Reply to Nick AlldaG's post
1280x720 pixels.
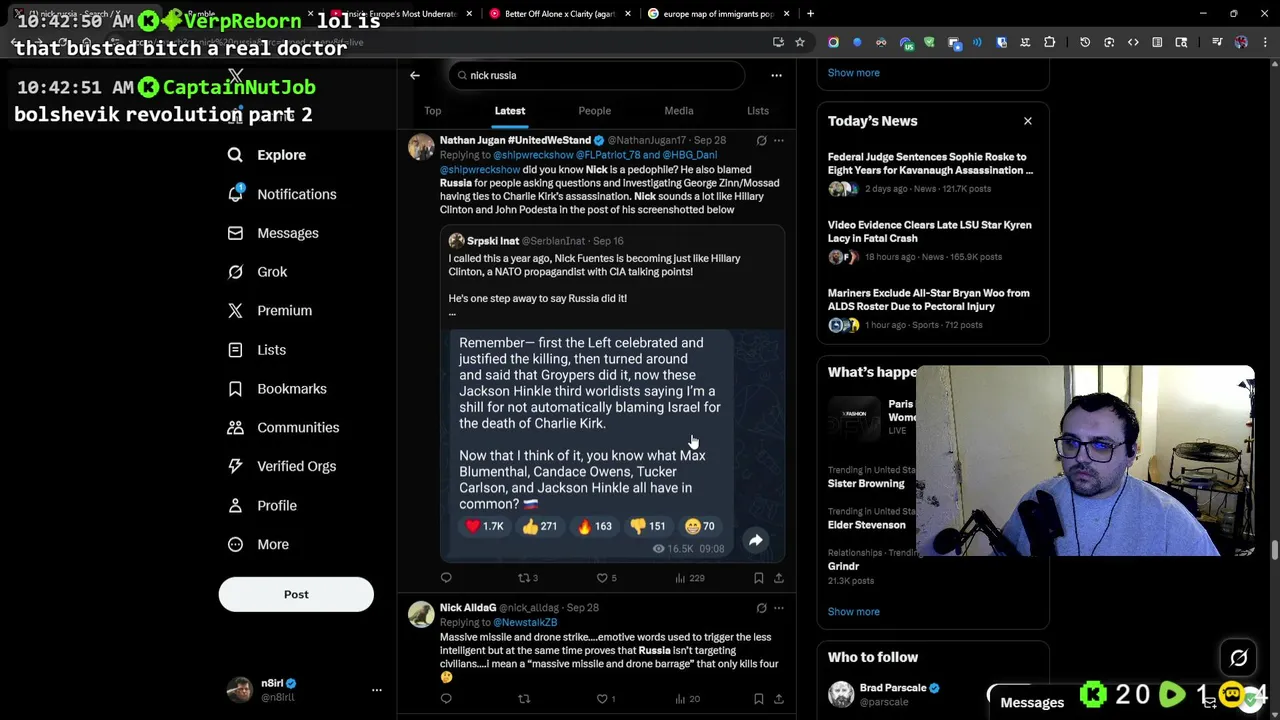446,698
